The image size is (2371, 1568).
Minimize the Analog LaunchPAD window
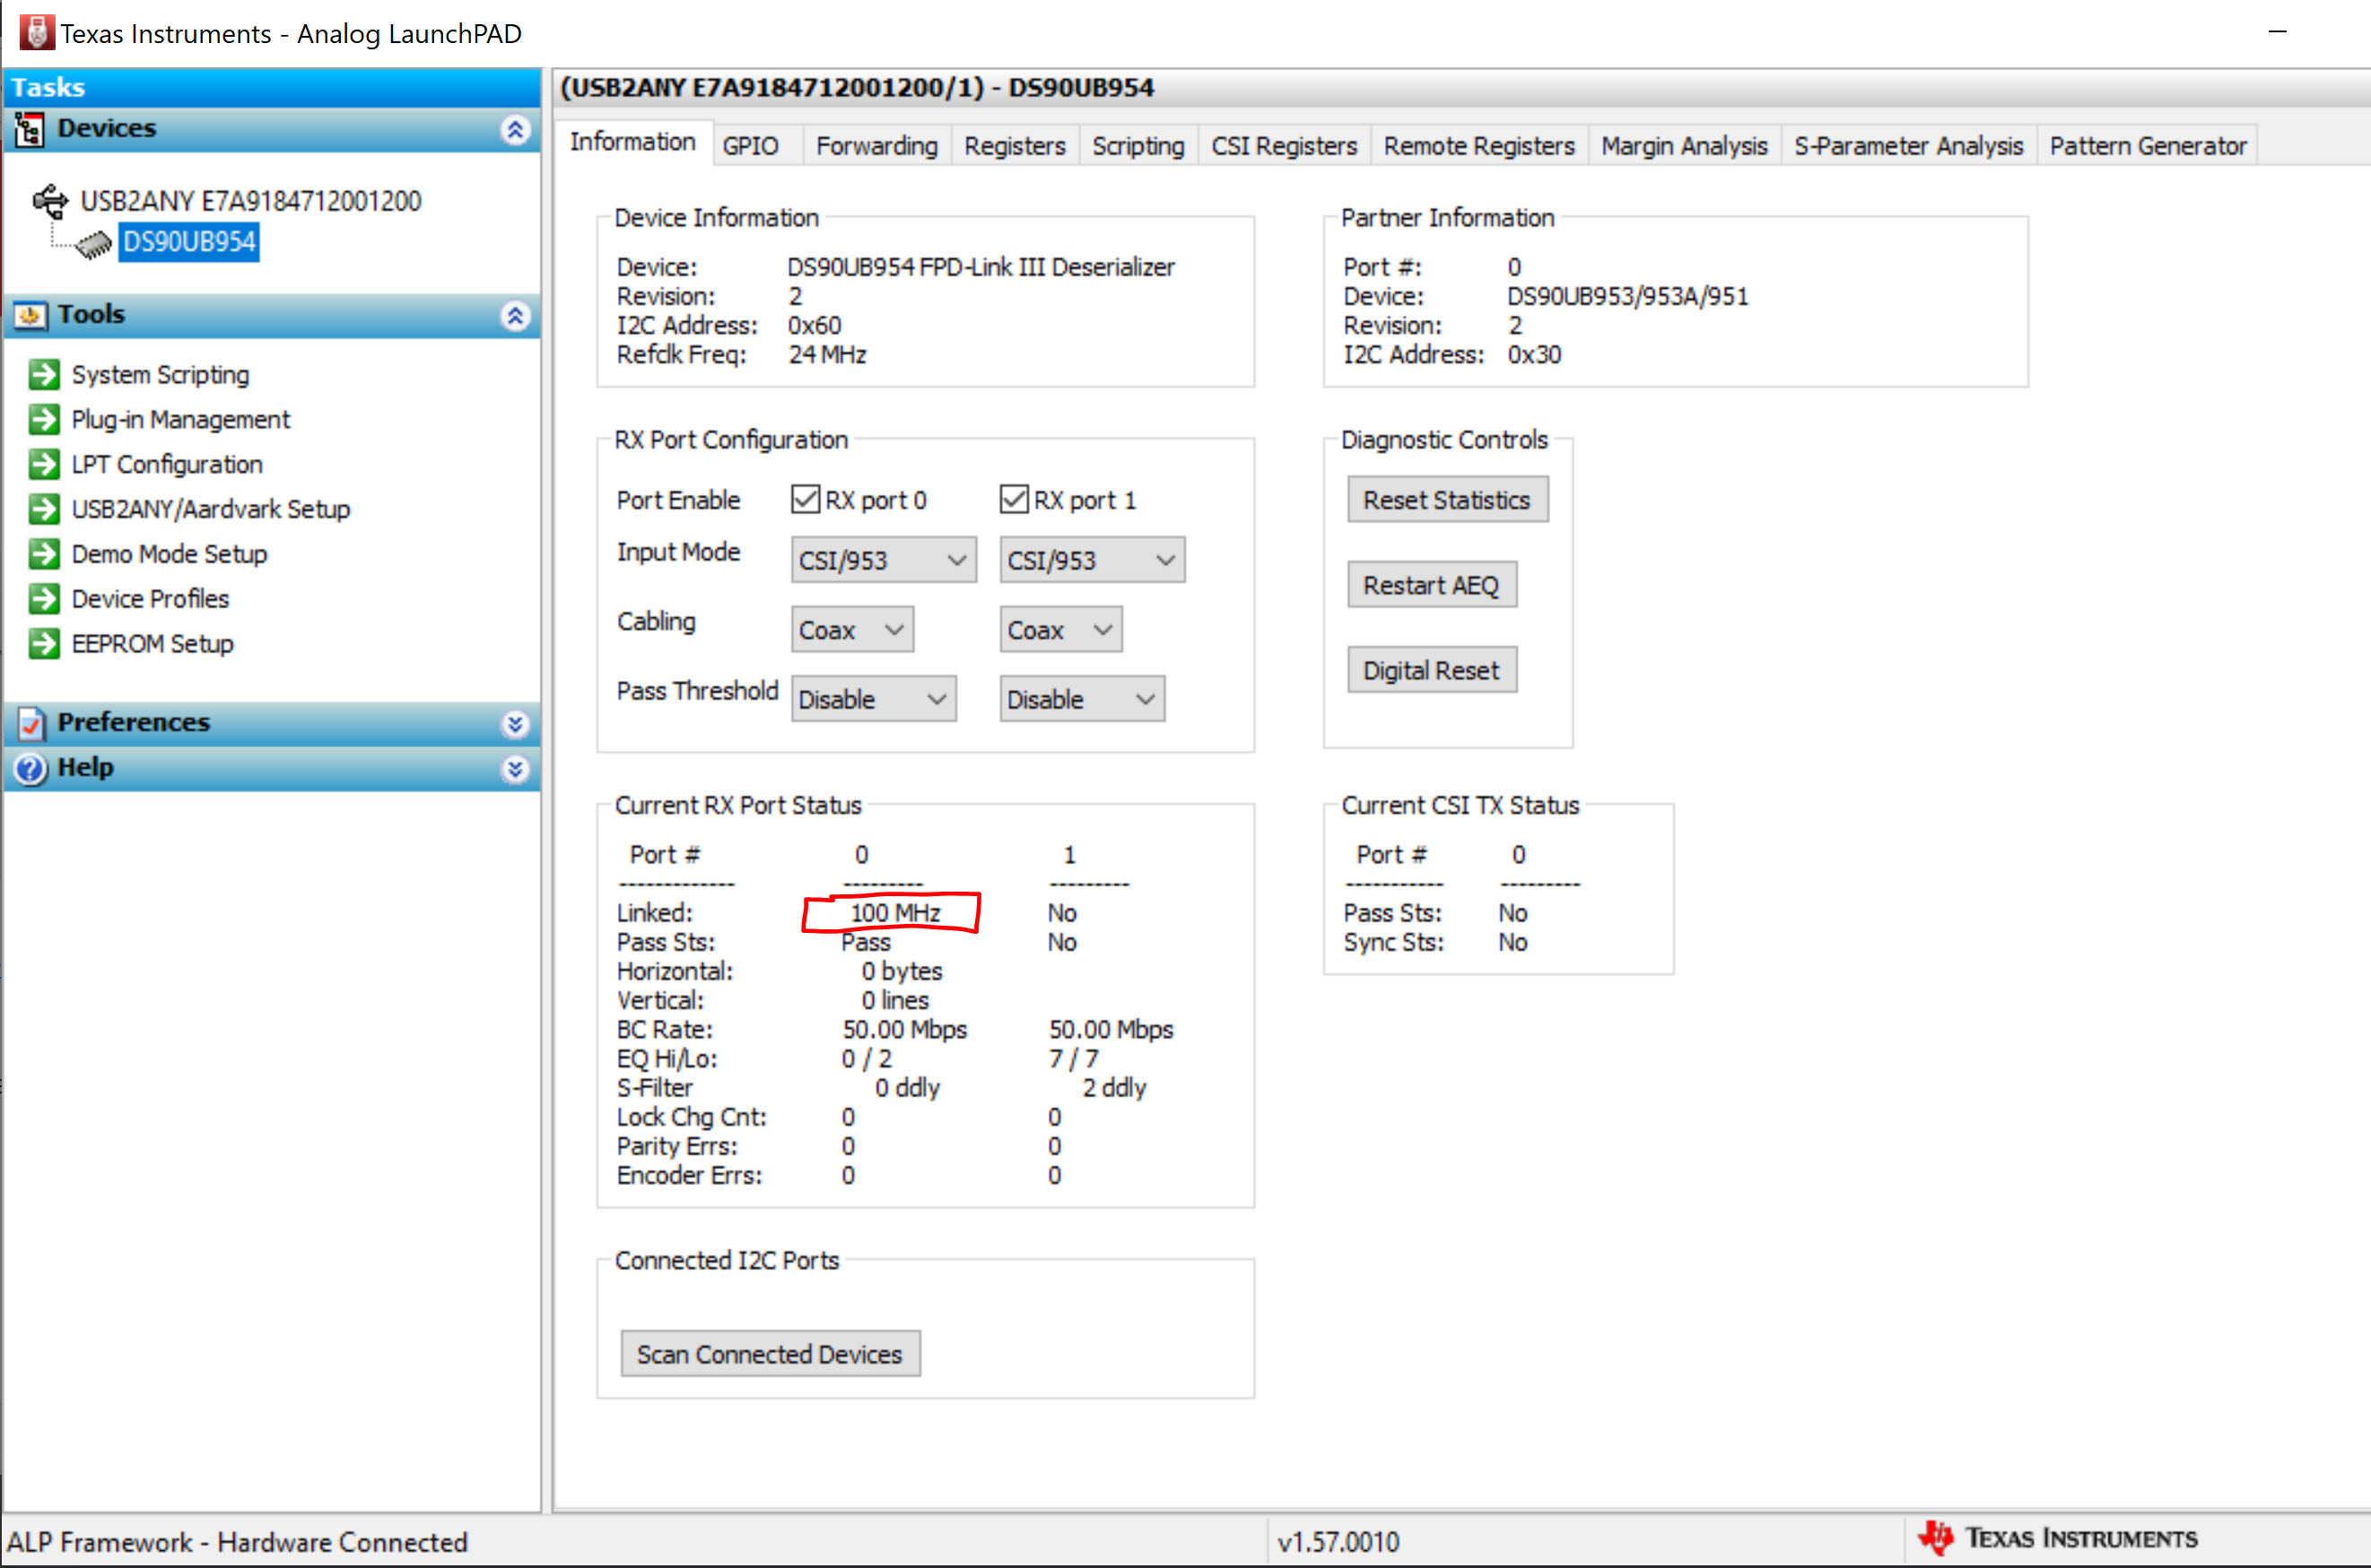(x=2278, y=32)
